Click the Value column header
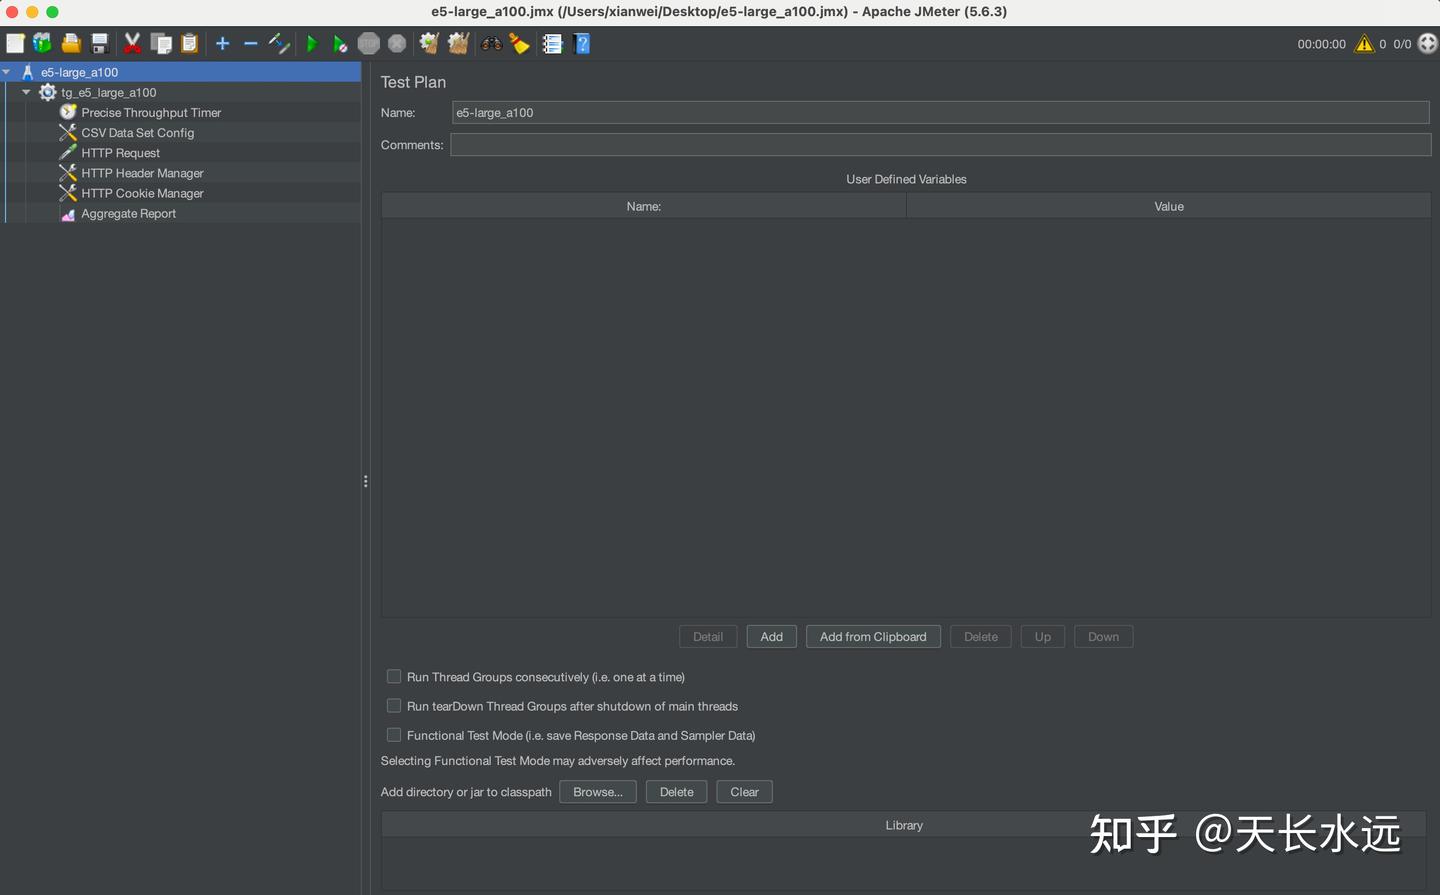Screen dimensions: 1440x895 (x=1169, y=206)
